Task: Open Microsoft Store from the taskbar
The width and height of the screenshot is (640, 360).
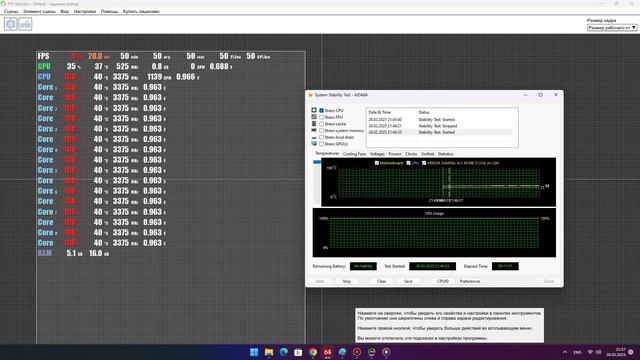Action: click(298, 352)
